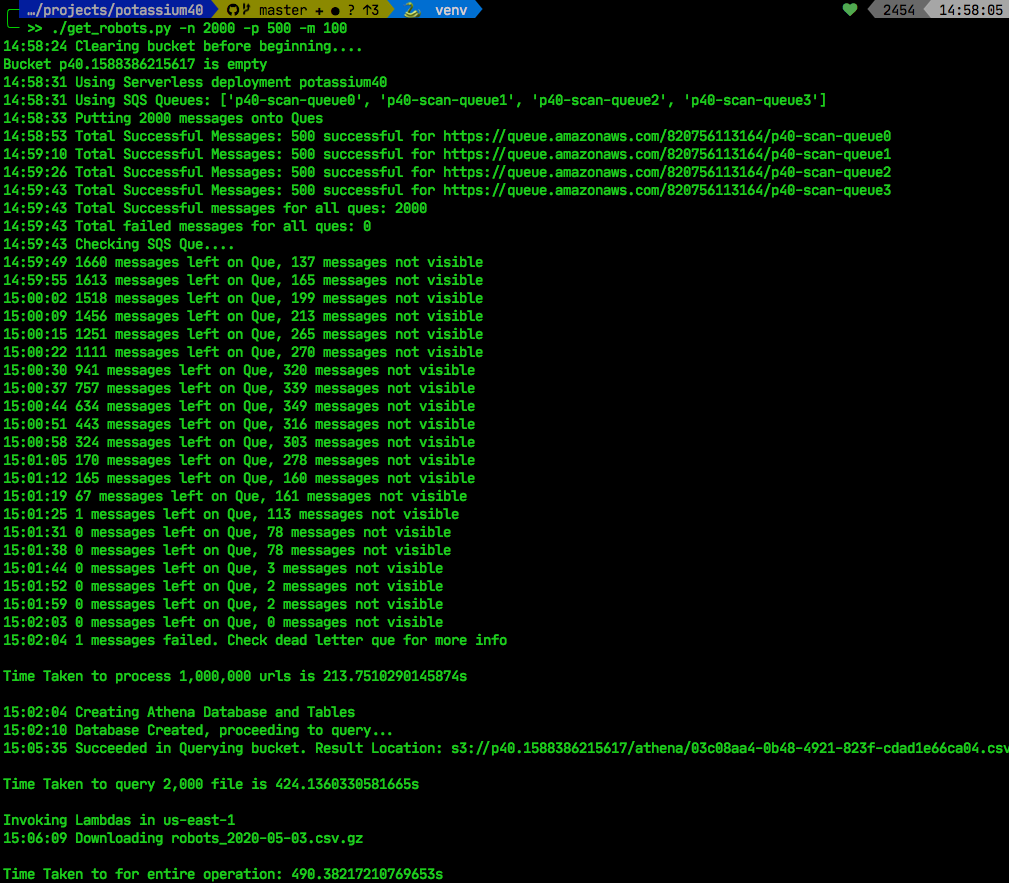The image size is (1009, 883).
Task: Click the green heart status icon
Action: pos(850,10)
